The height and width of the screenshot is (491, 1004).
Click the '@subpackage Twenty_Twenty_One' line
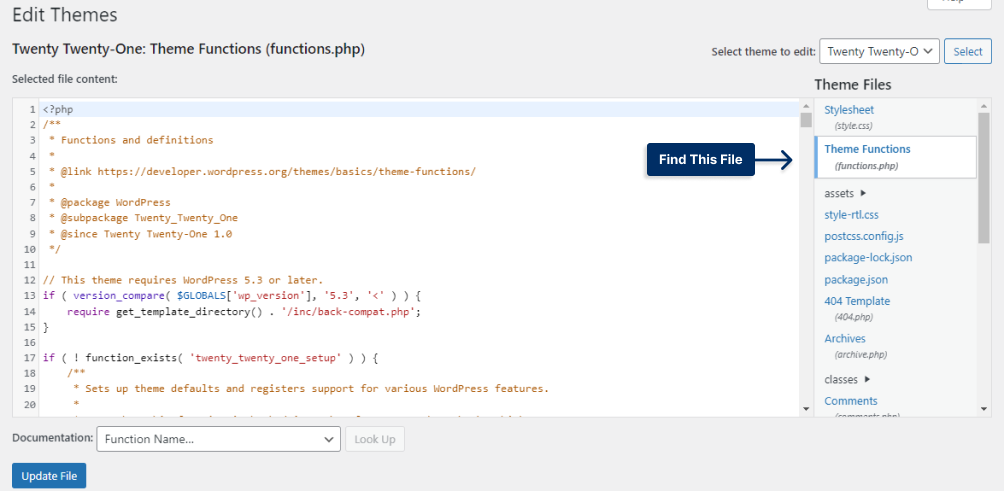click(143, 218)
